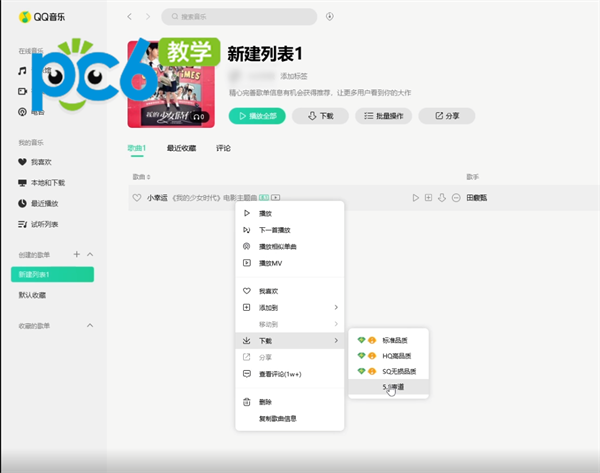
Task: Click the Share button under the title
Action: point(447,116)
